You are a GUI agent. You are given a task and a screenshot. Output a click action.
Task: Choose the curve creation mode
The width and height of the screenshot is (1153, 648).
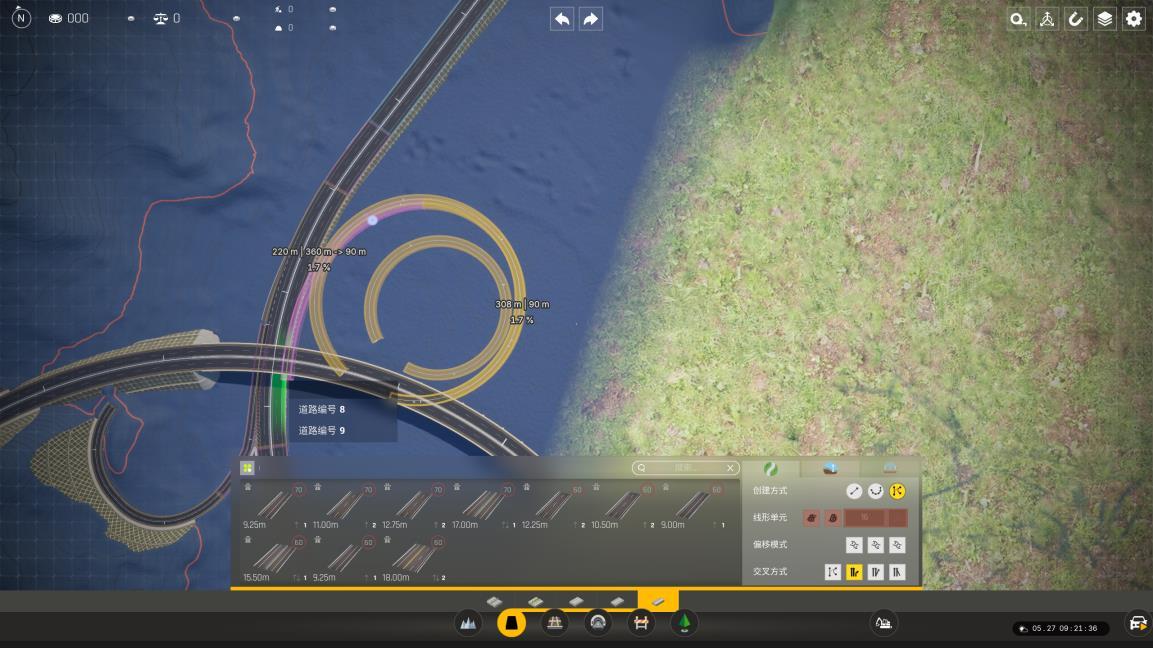click(875, 491)
